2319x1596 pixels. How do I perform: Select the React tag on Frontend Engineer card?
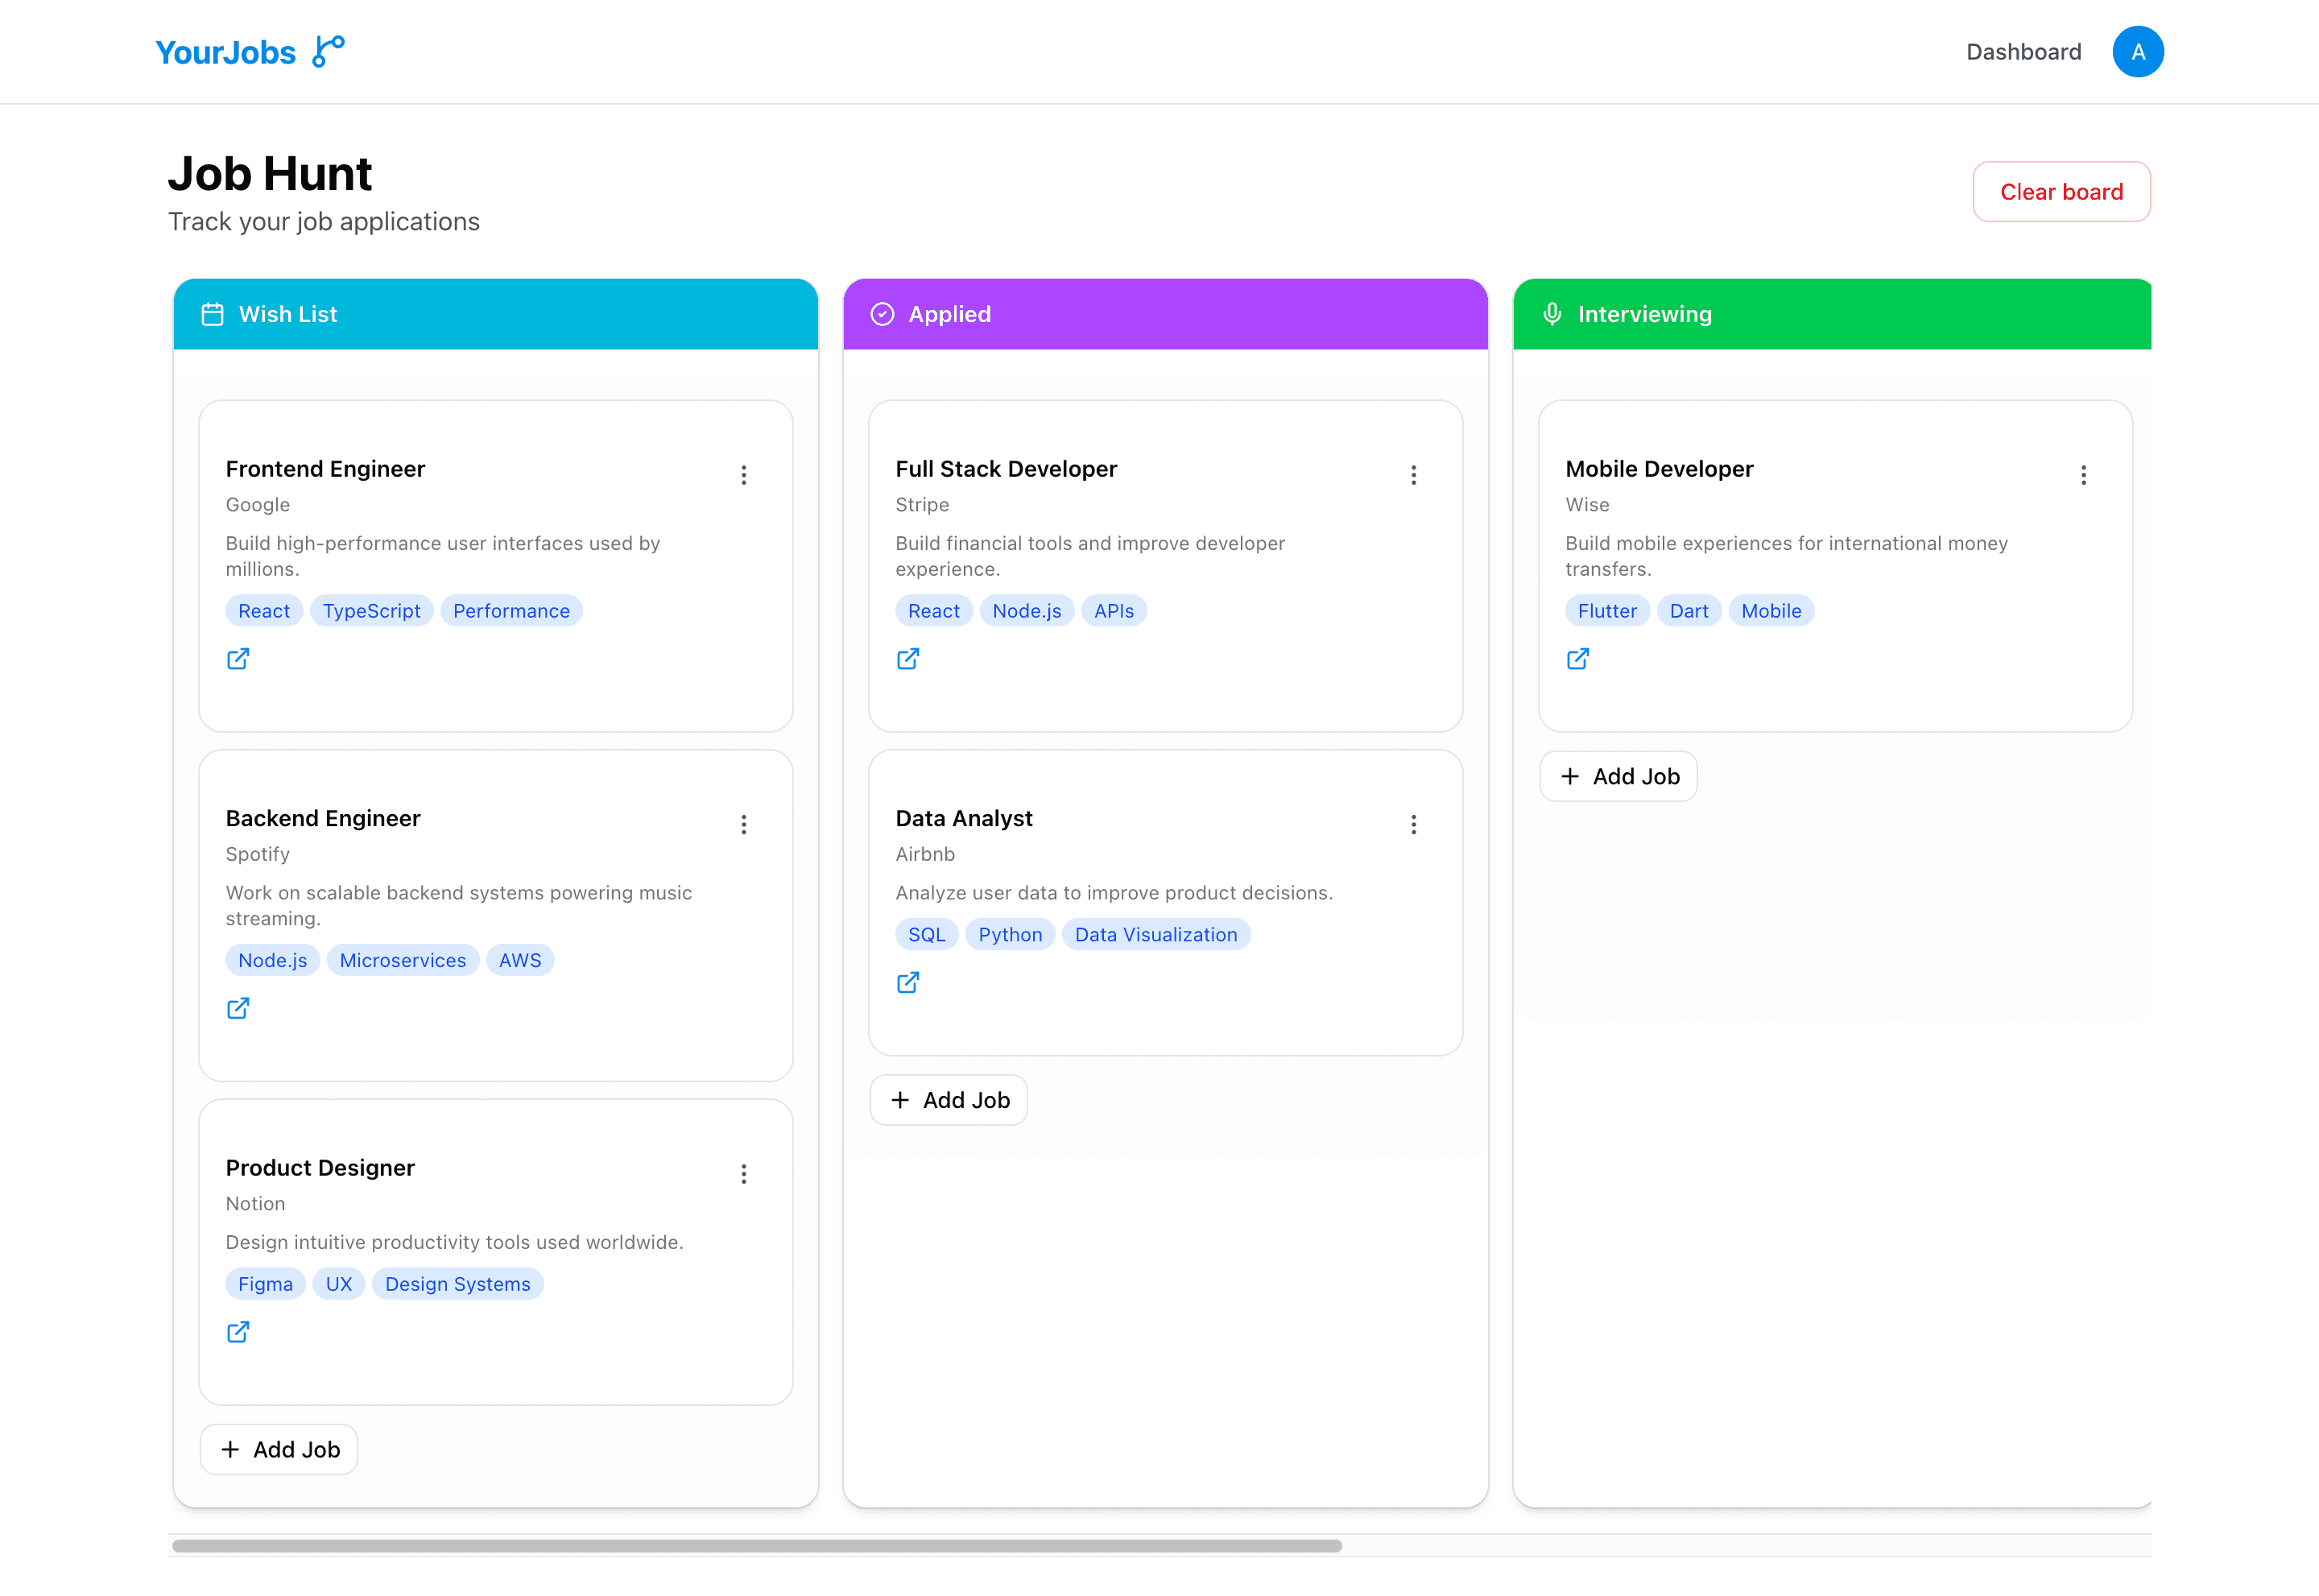(263, 610)
